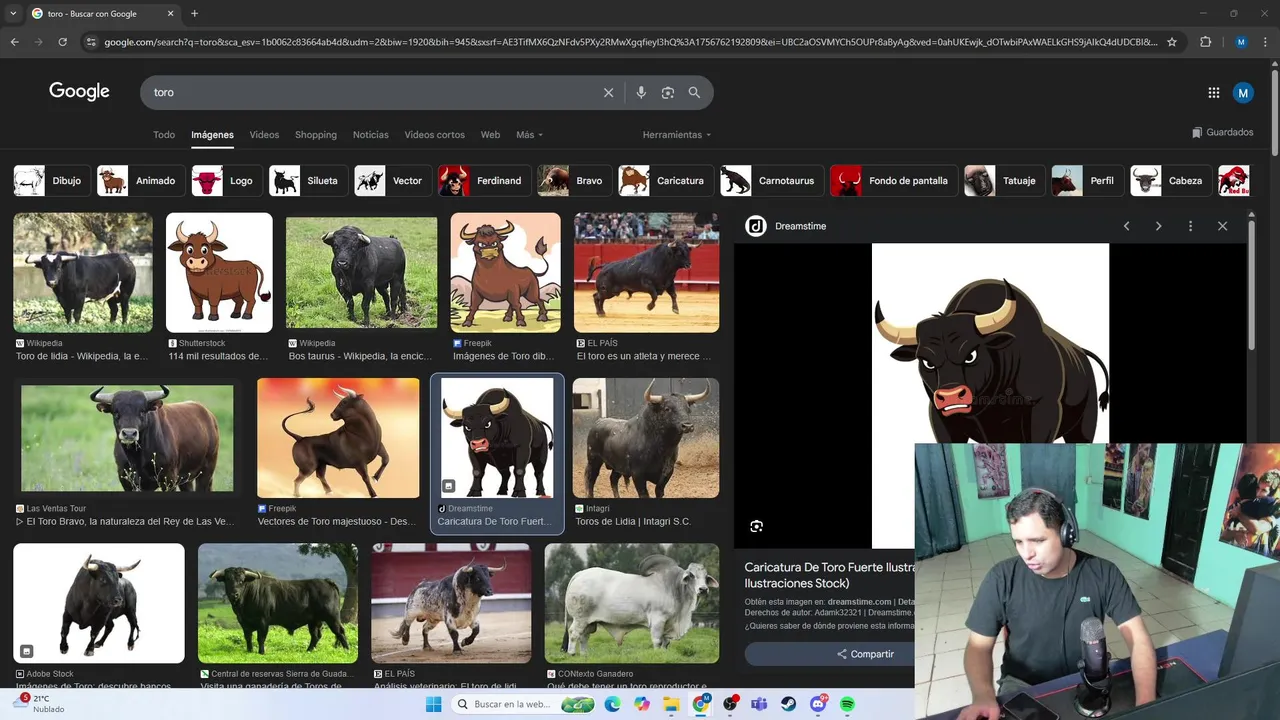Image resolution: width=1280 pixels, height=720 pixels.
Task: Filter images by Fondo de pantalla chip
Action: [x=893, y=181]
